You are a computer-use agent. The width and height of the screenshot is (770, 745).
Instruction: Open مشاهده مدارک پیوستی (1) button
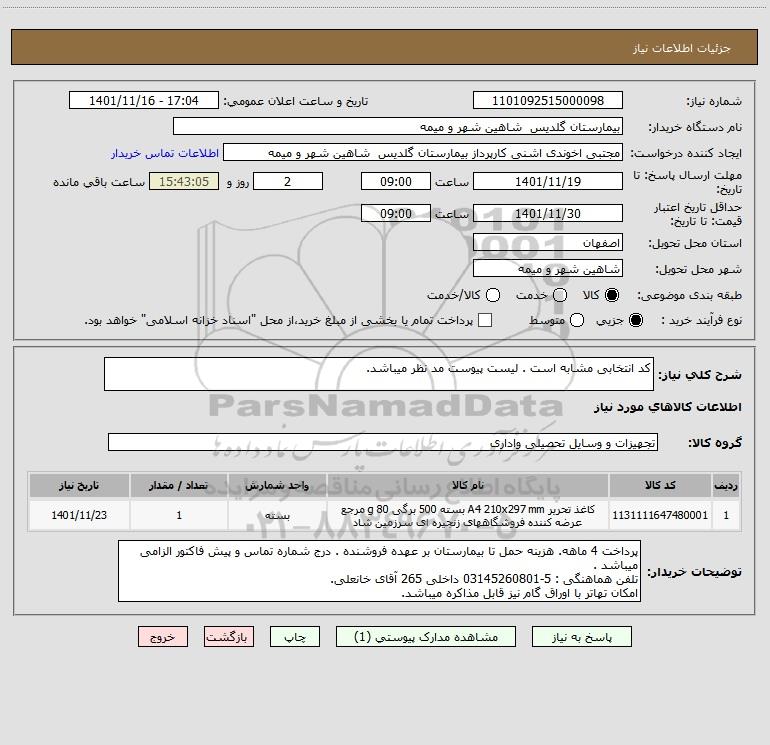point(426,637)
